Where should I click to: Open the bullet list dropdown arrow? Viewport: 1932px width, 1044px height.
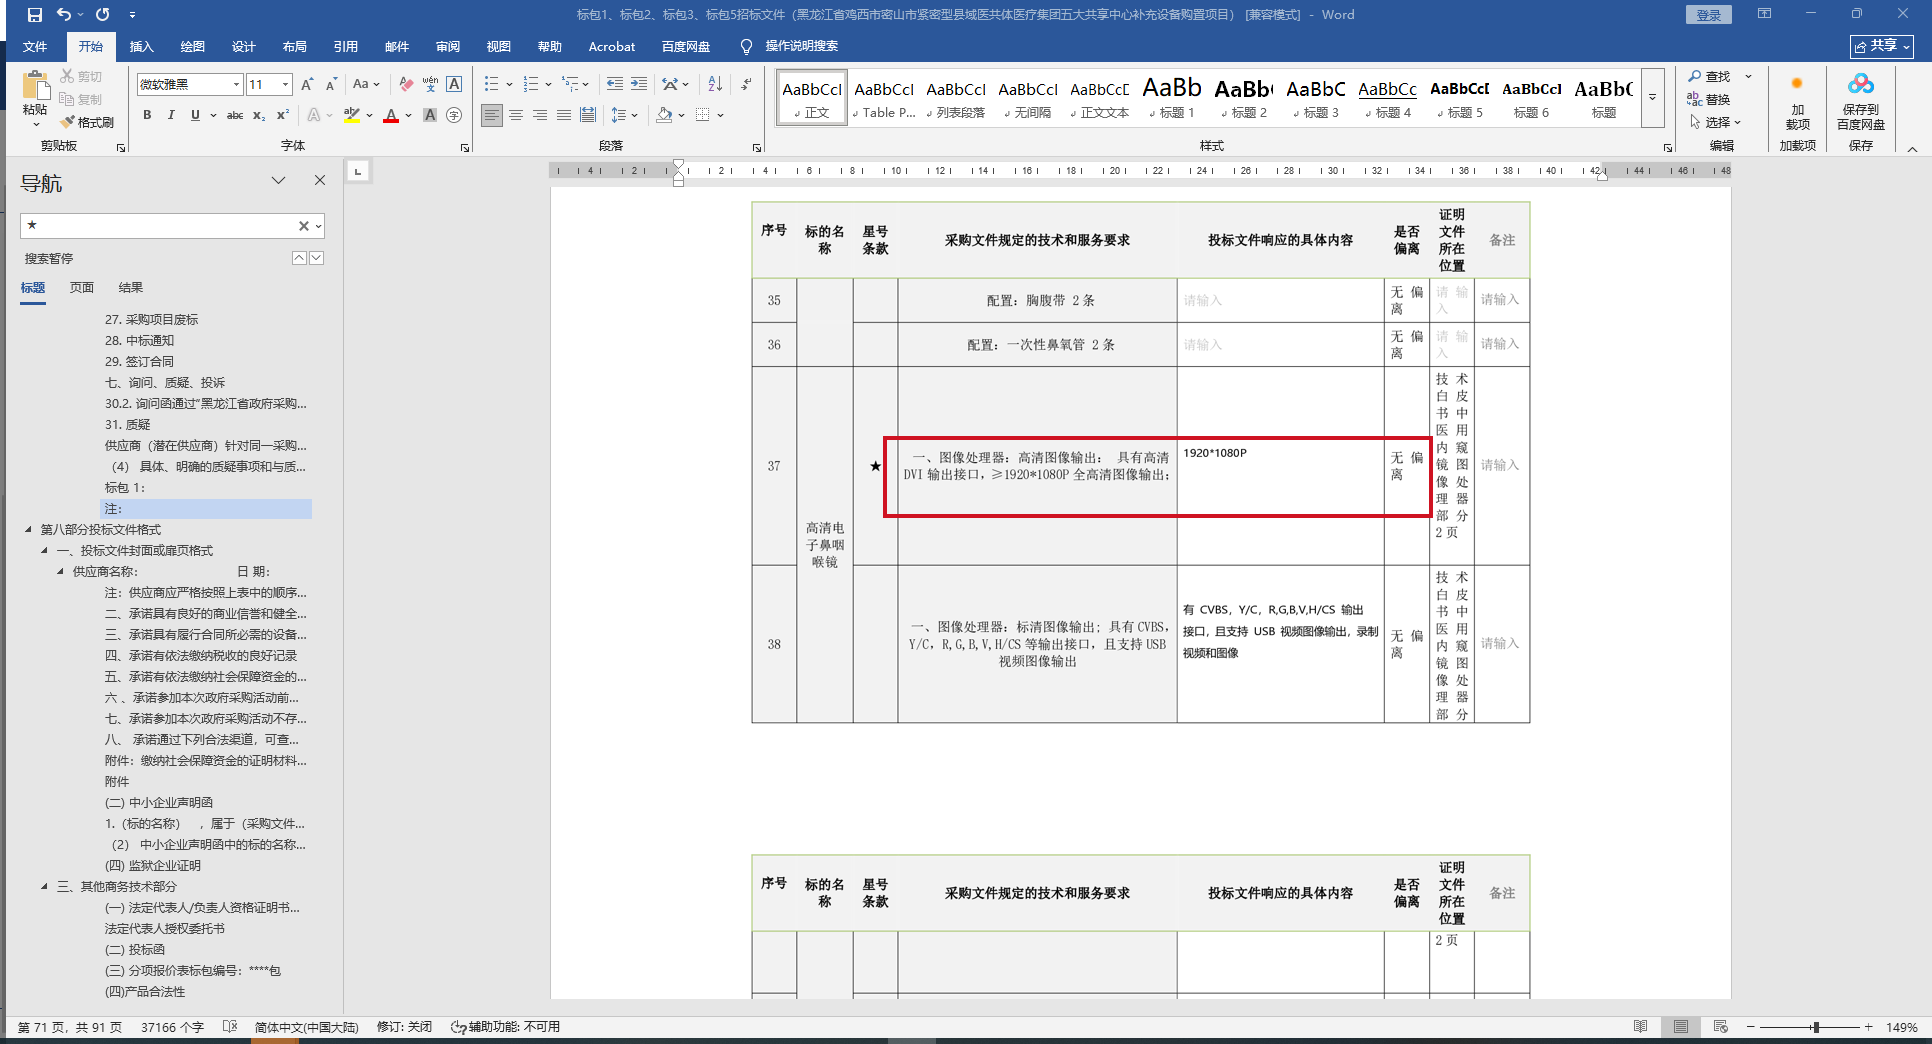click(x=509, y=84)
